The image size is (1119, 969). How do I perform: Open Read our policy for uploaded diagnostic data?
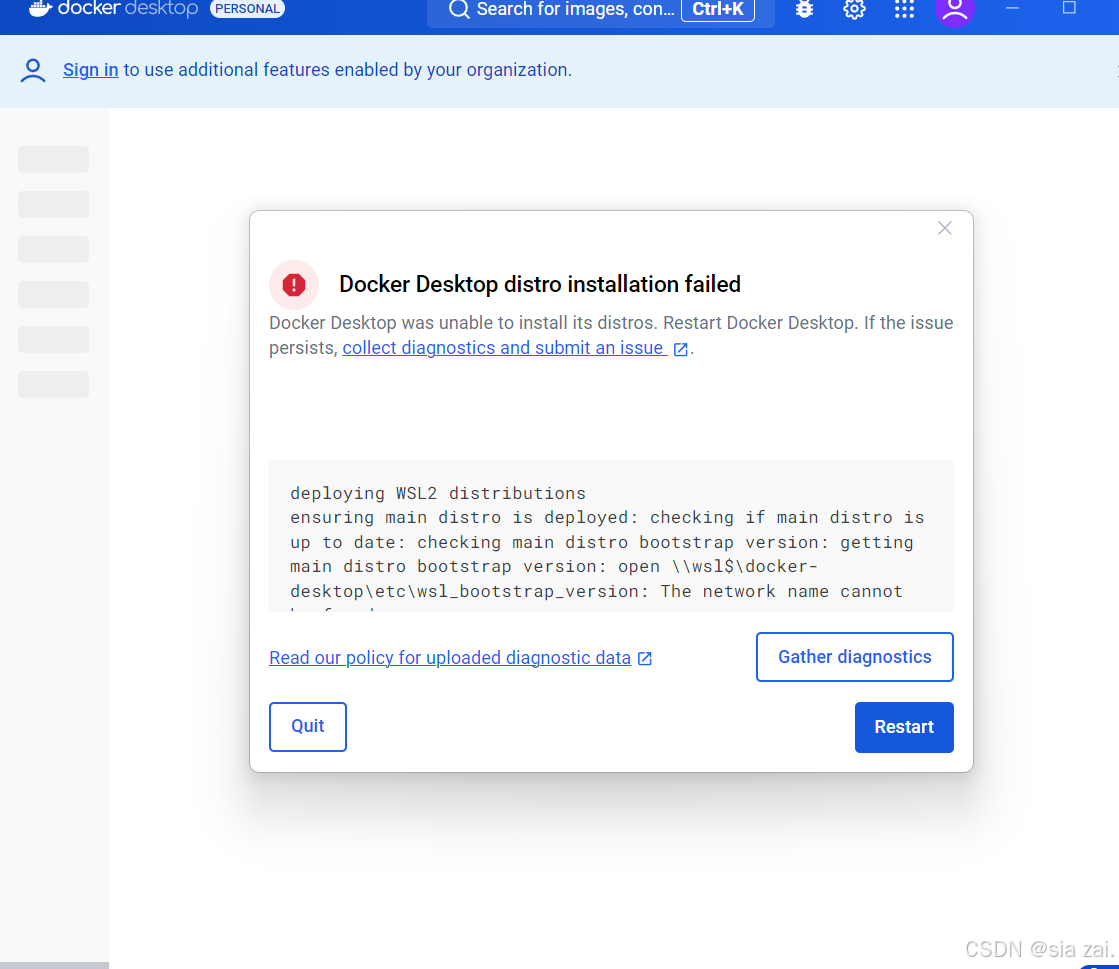450,657
